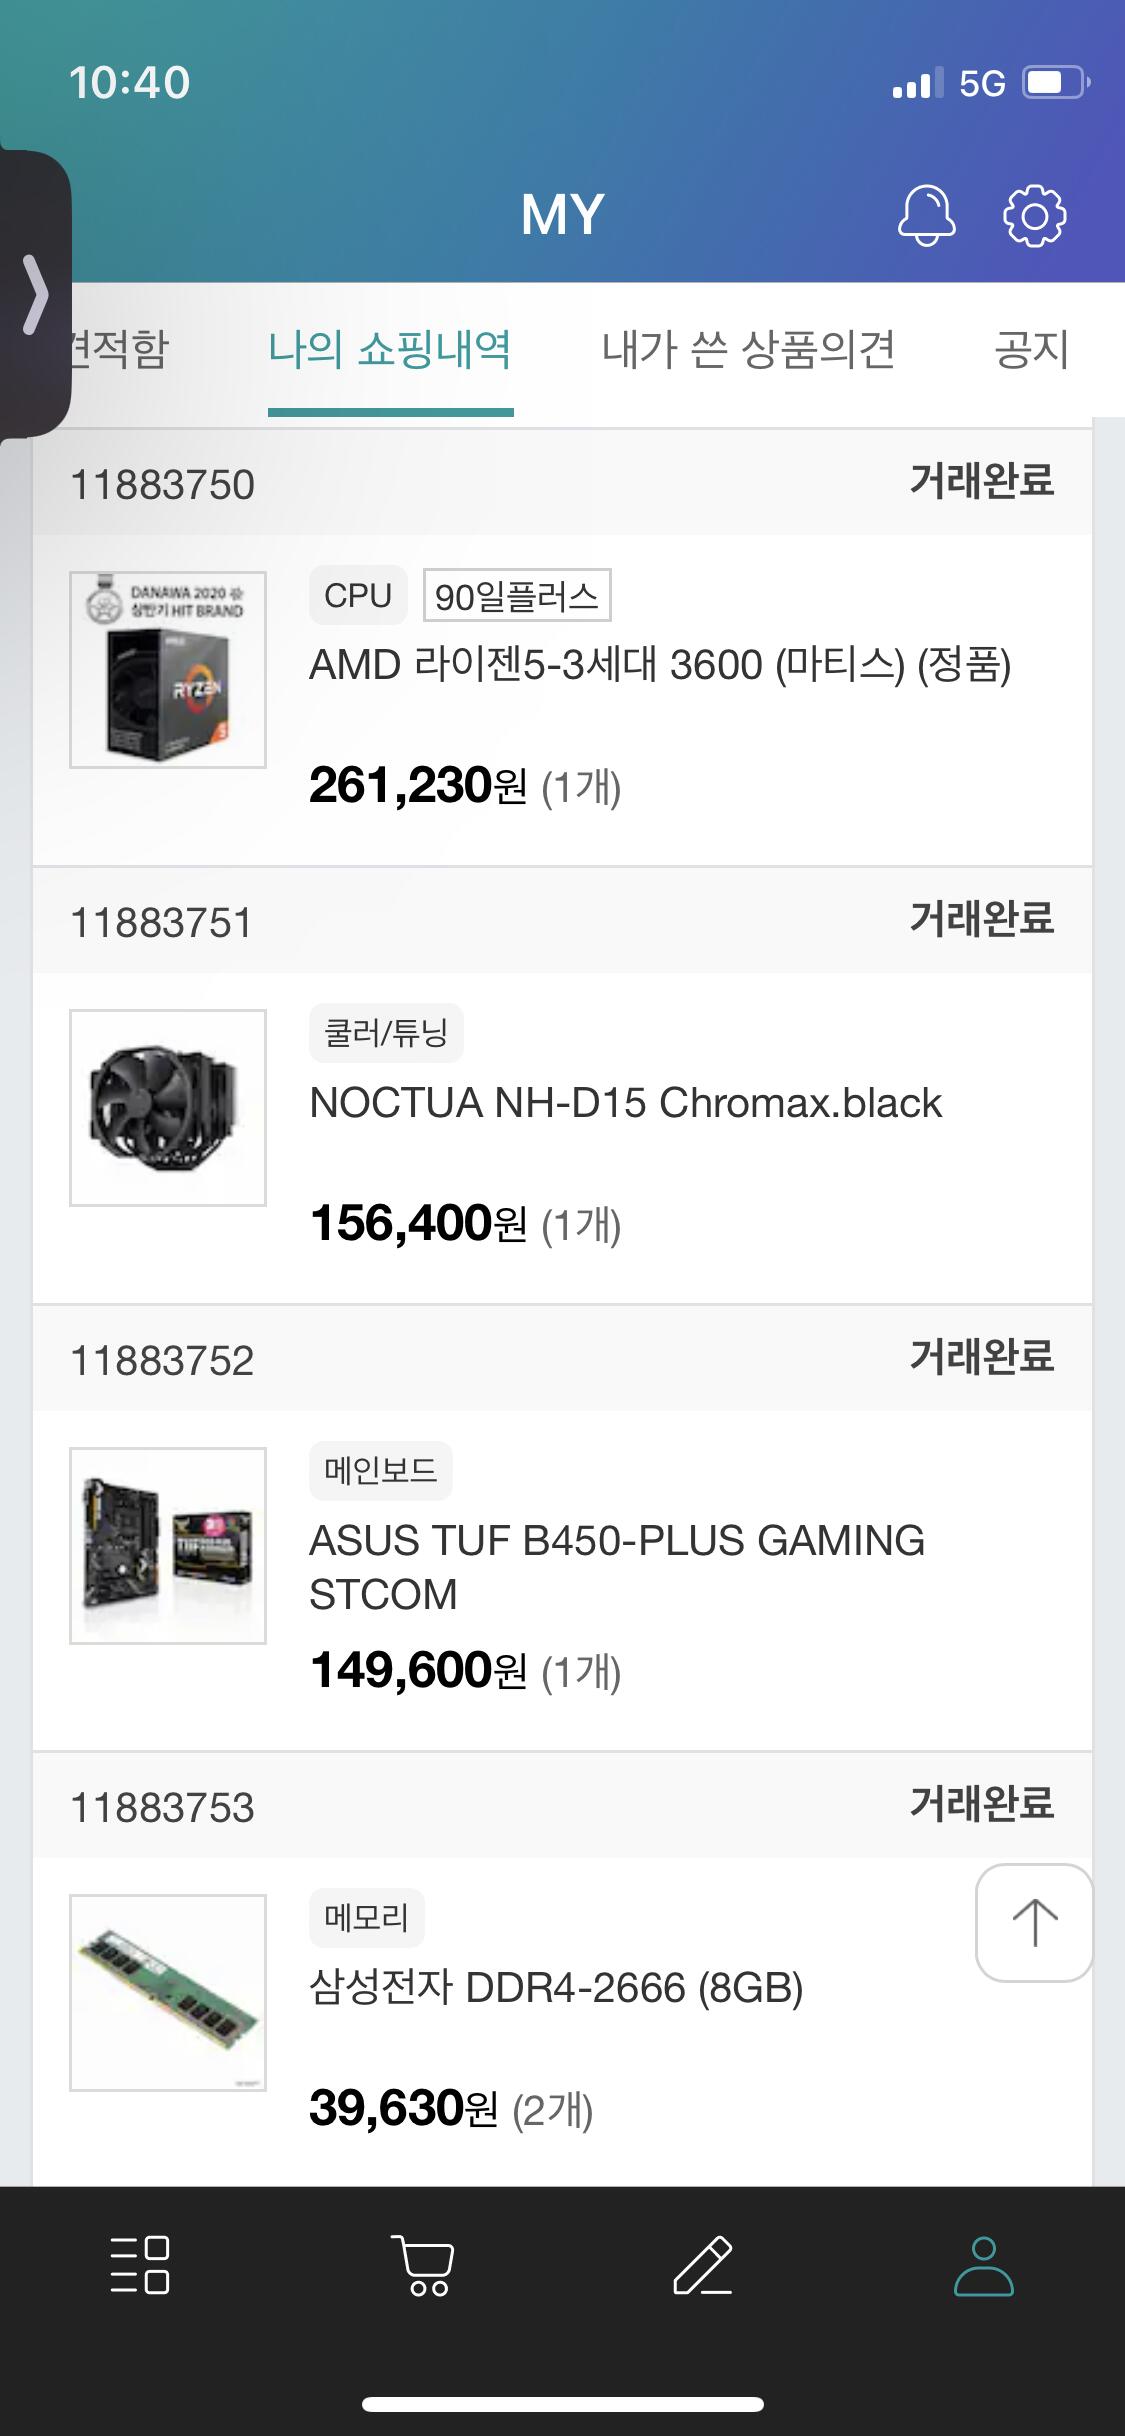
Task: Open the 공지 tab
Action: coord(1032,349)
